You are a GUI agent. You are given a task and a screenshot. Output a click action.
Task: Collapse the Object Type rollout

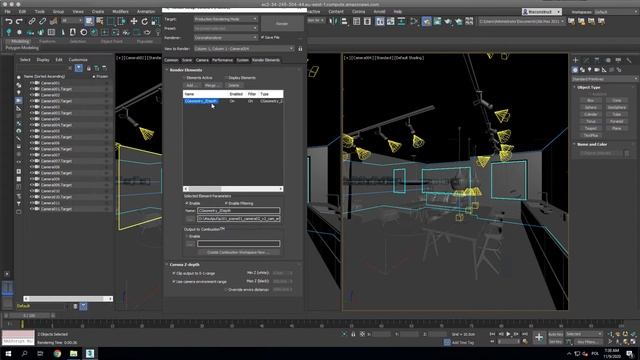(x=589, y=87)
